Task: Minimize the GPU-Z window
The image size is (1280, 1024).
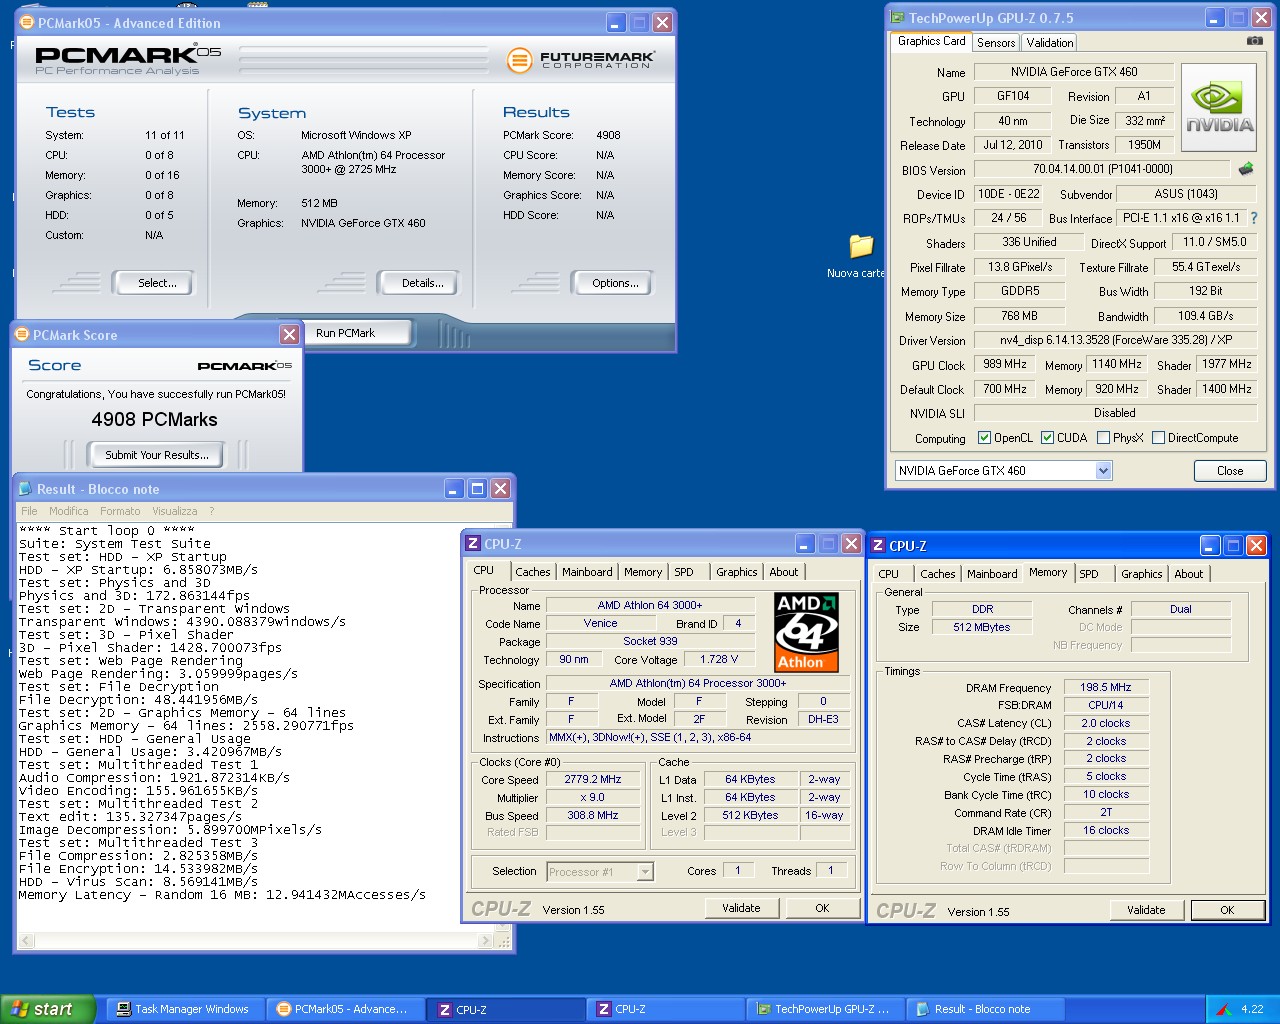Action: coord(1215,18)
